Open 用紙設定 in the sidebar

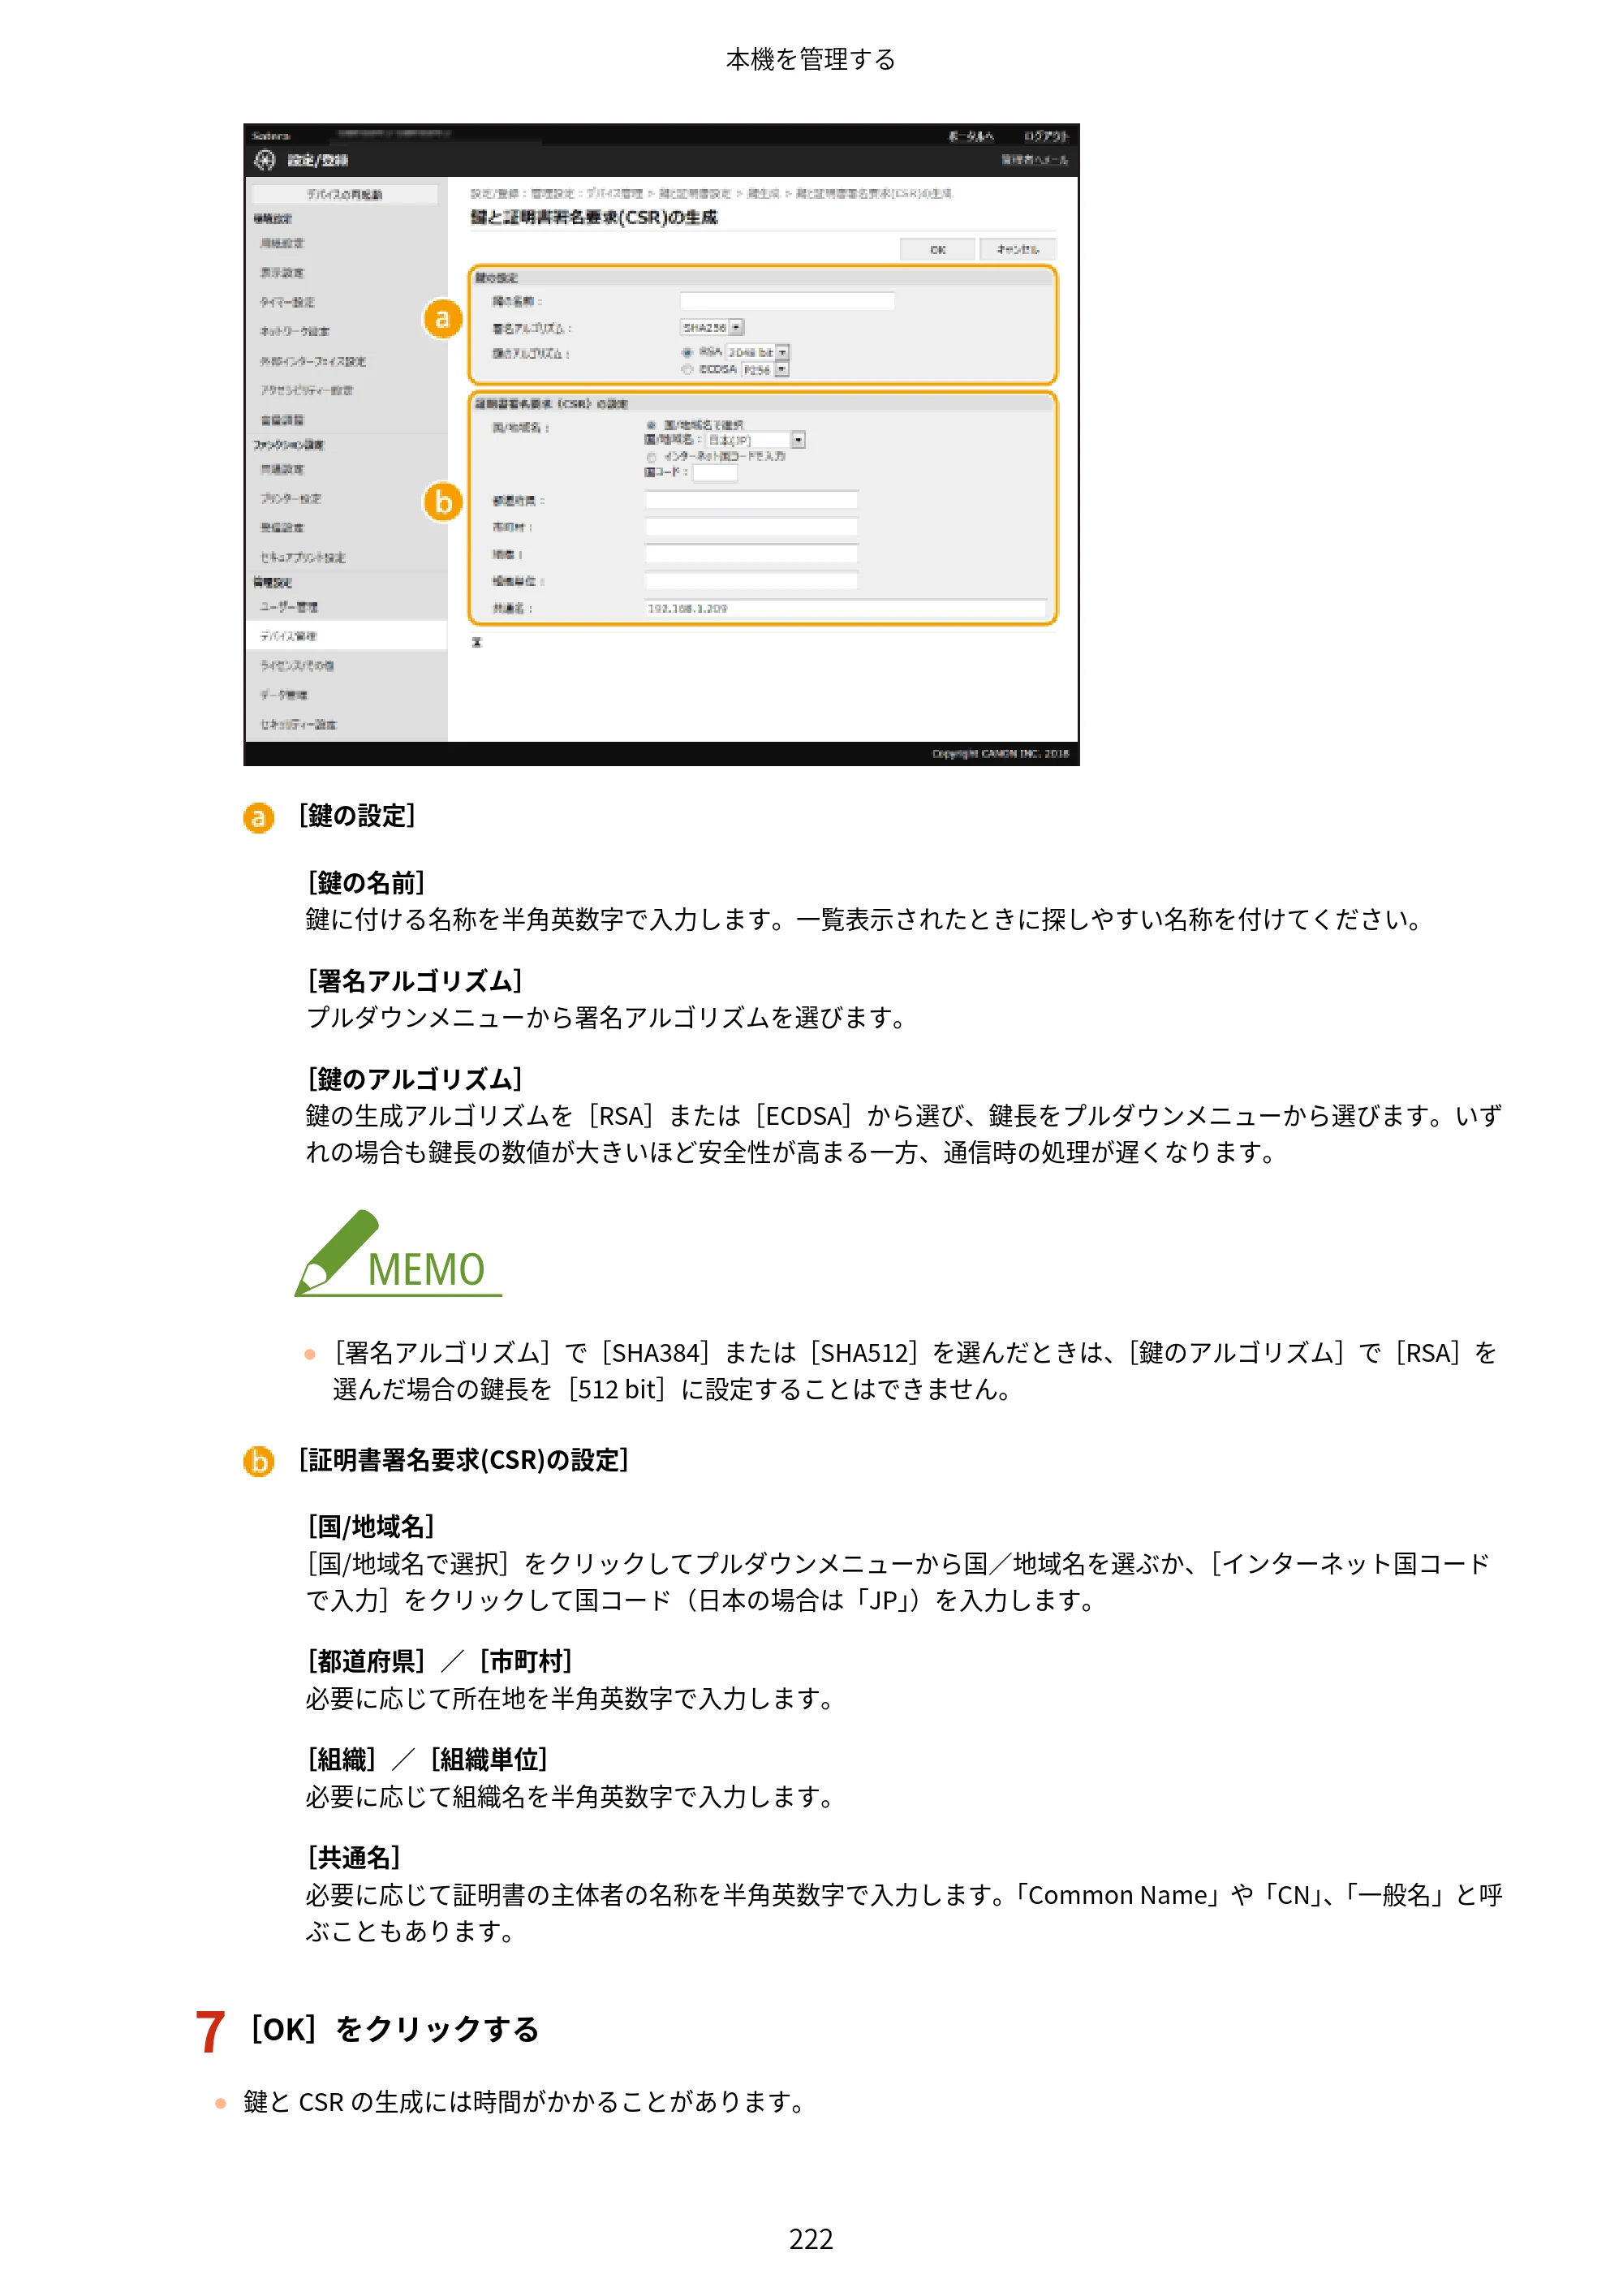coord(282,243)
